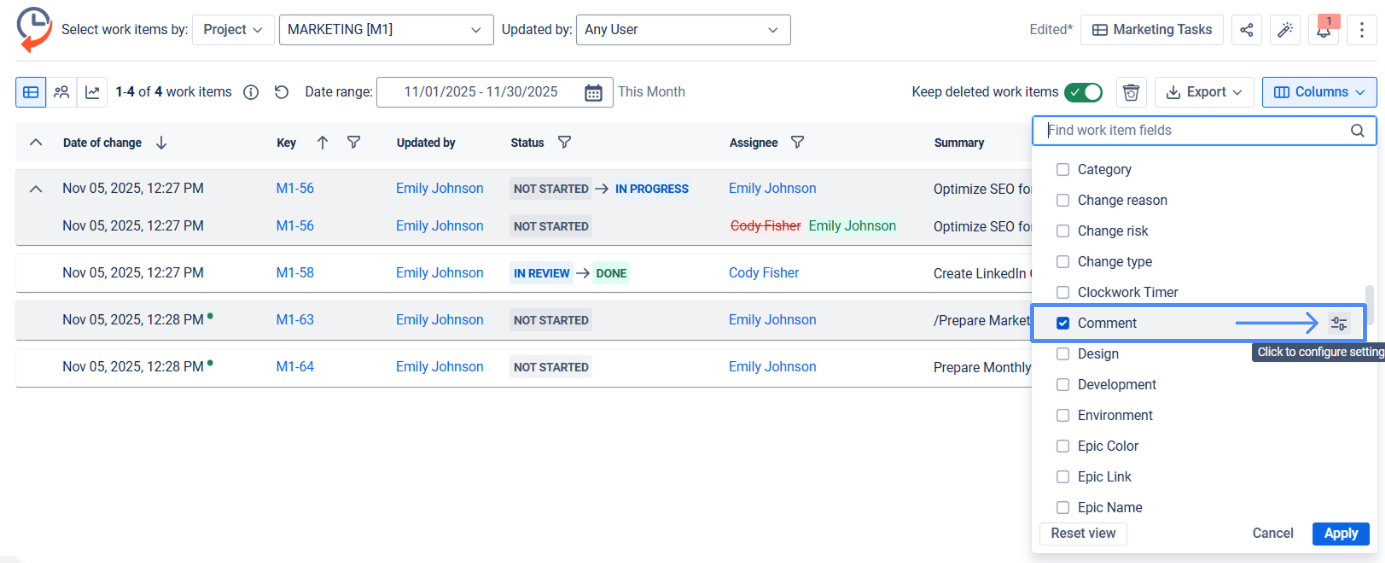Open the notifications bell icon

click(1323, 30)
